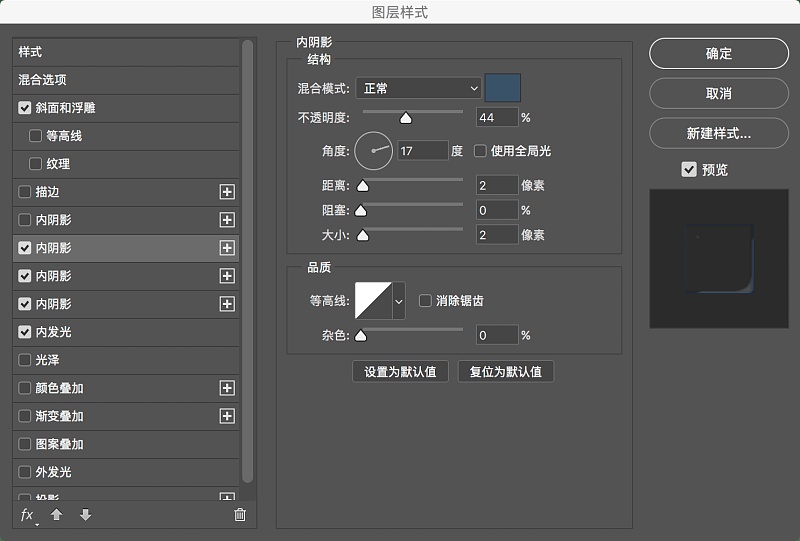This screenshot has height=541, width=800.
Task: Click the plus icon beside 渐变叠加
Action: (x=227, y=416)
